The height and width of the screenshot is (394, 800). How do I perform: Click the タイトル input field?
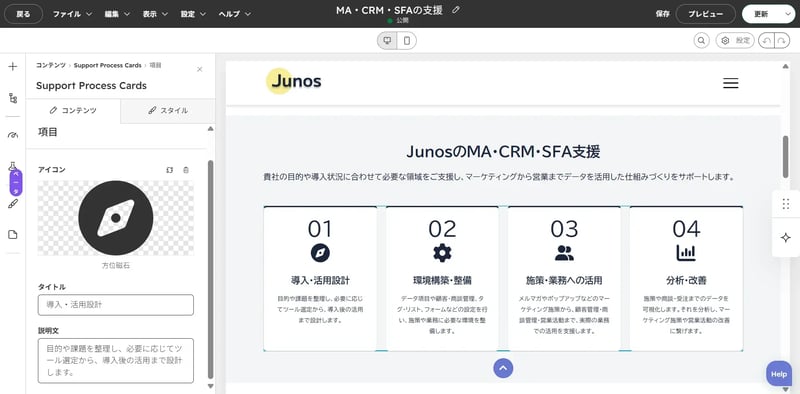click(x=116, y=305)
